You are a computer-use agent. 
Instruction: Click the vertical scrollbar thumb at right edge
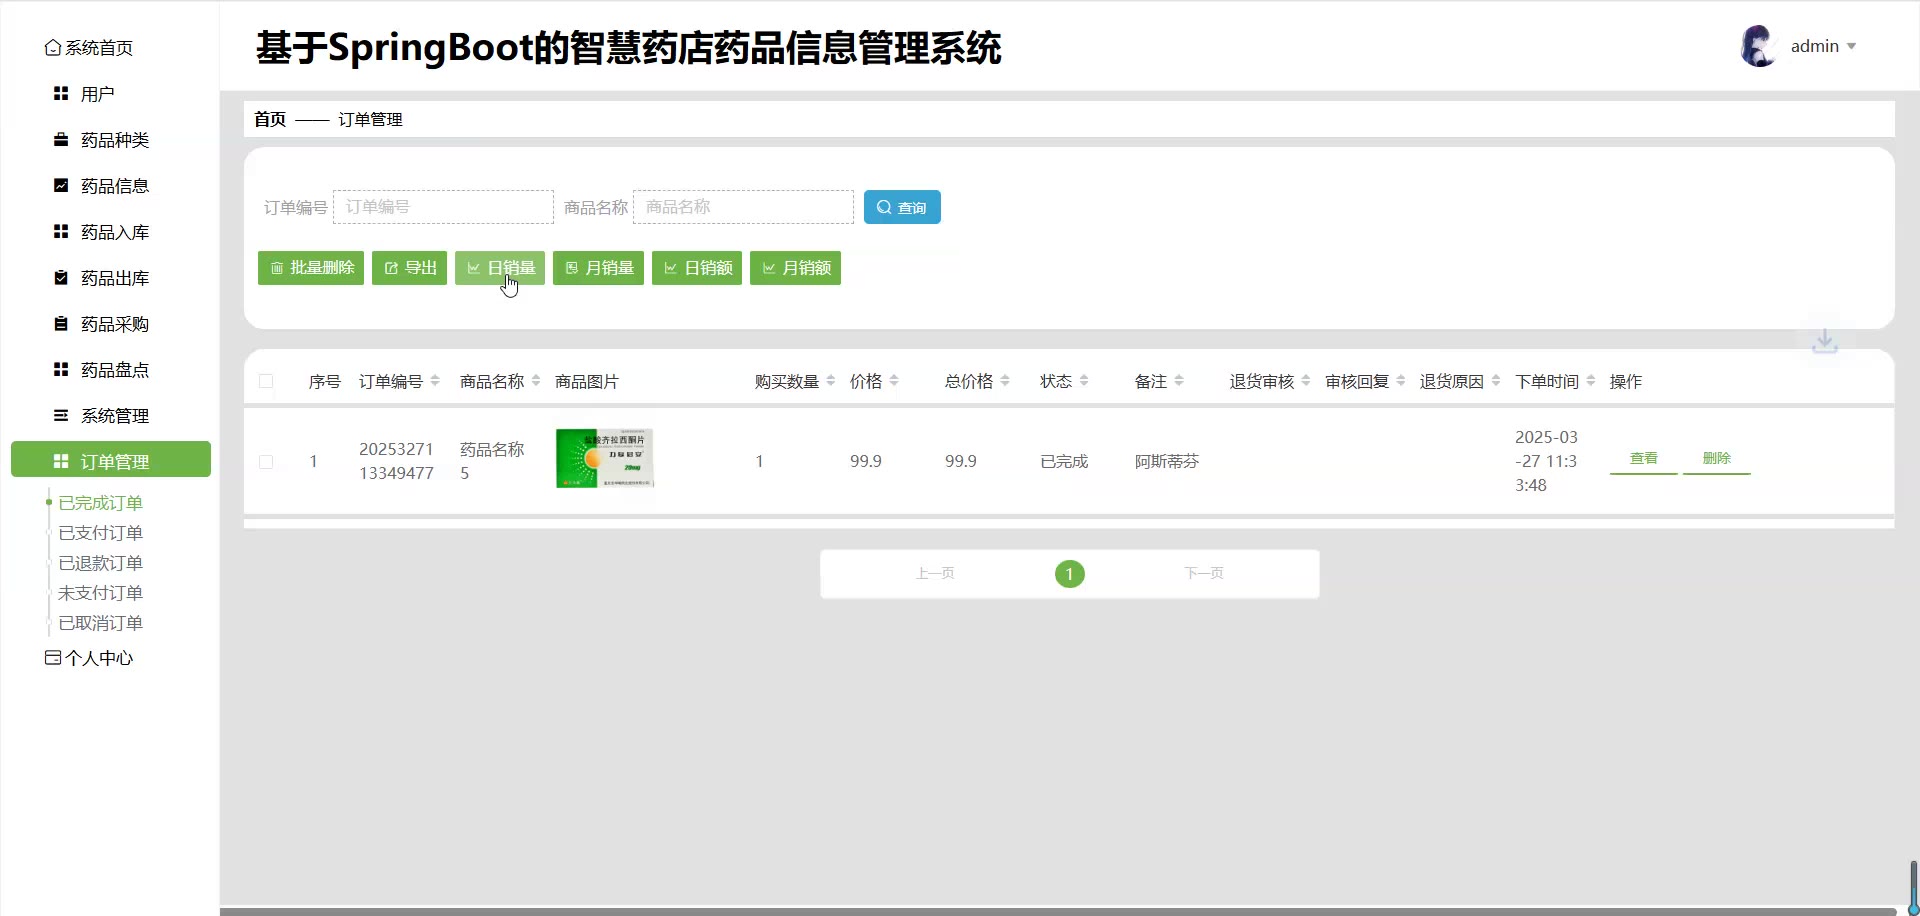click(1913, 884)
